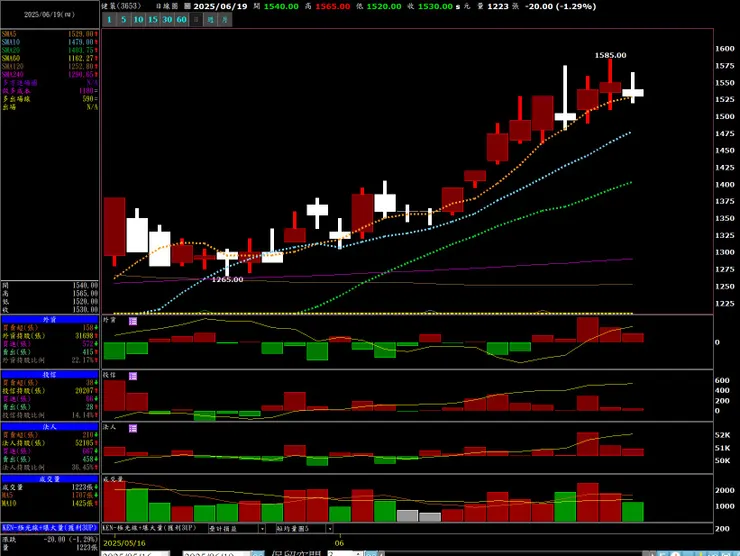The height and width of the screenshot is (556, 740).
Task: Click the SMA240 indicator row
Action: click(x=50, y=75)
